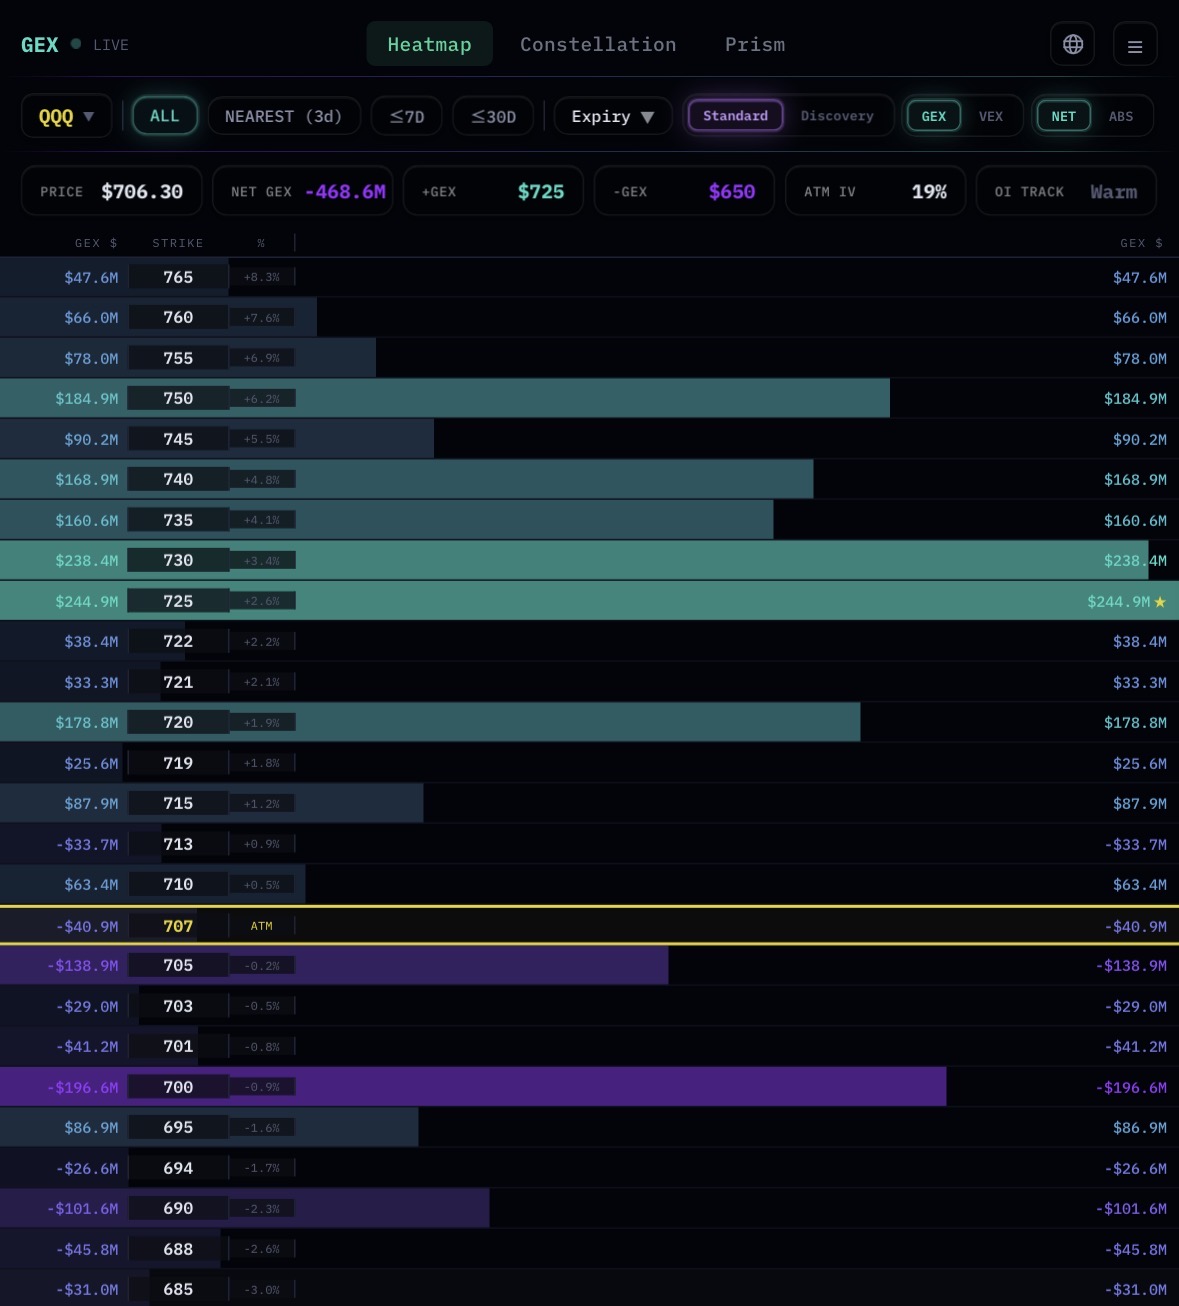Click the star marker on 725 row
Image resolution: width=1179 pixels, height=1306 pixels.
(1160, 602)
